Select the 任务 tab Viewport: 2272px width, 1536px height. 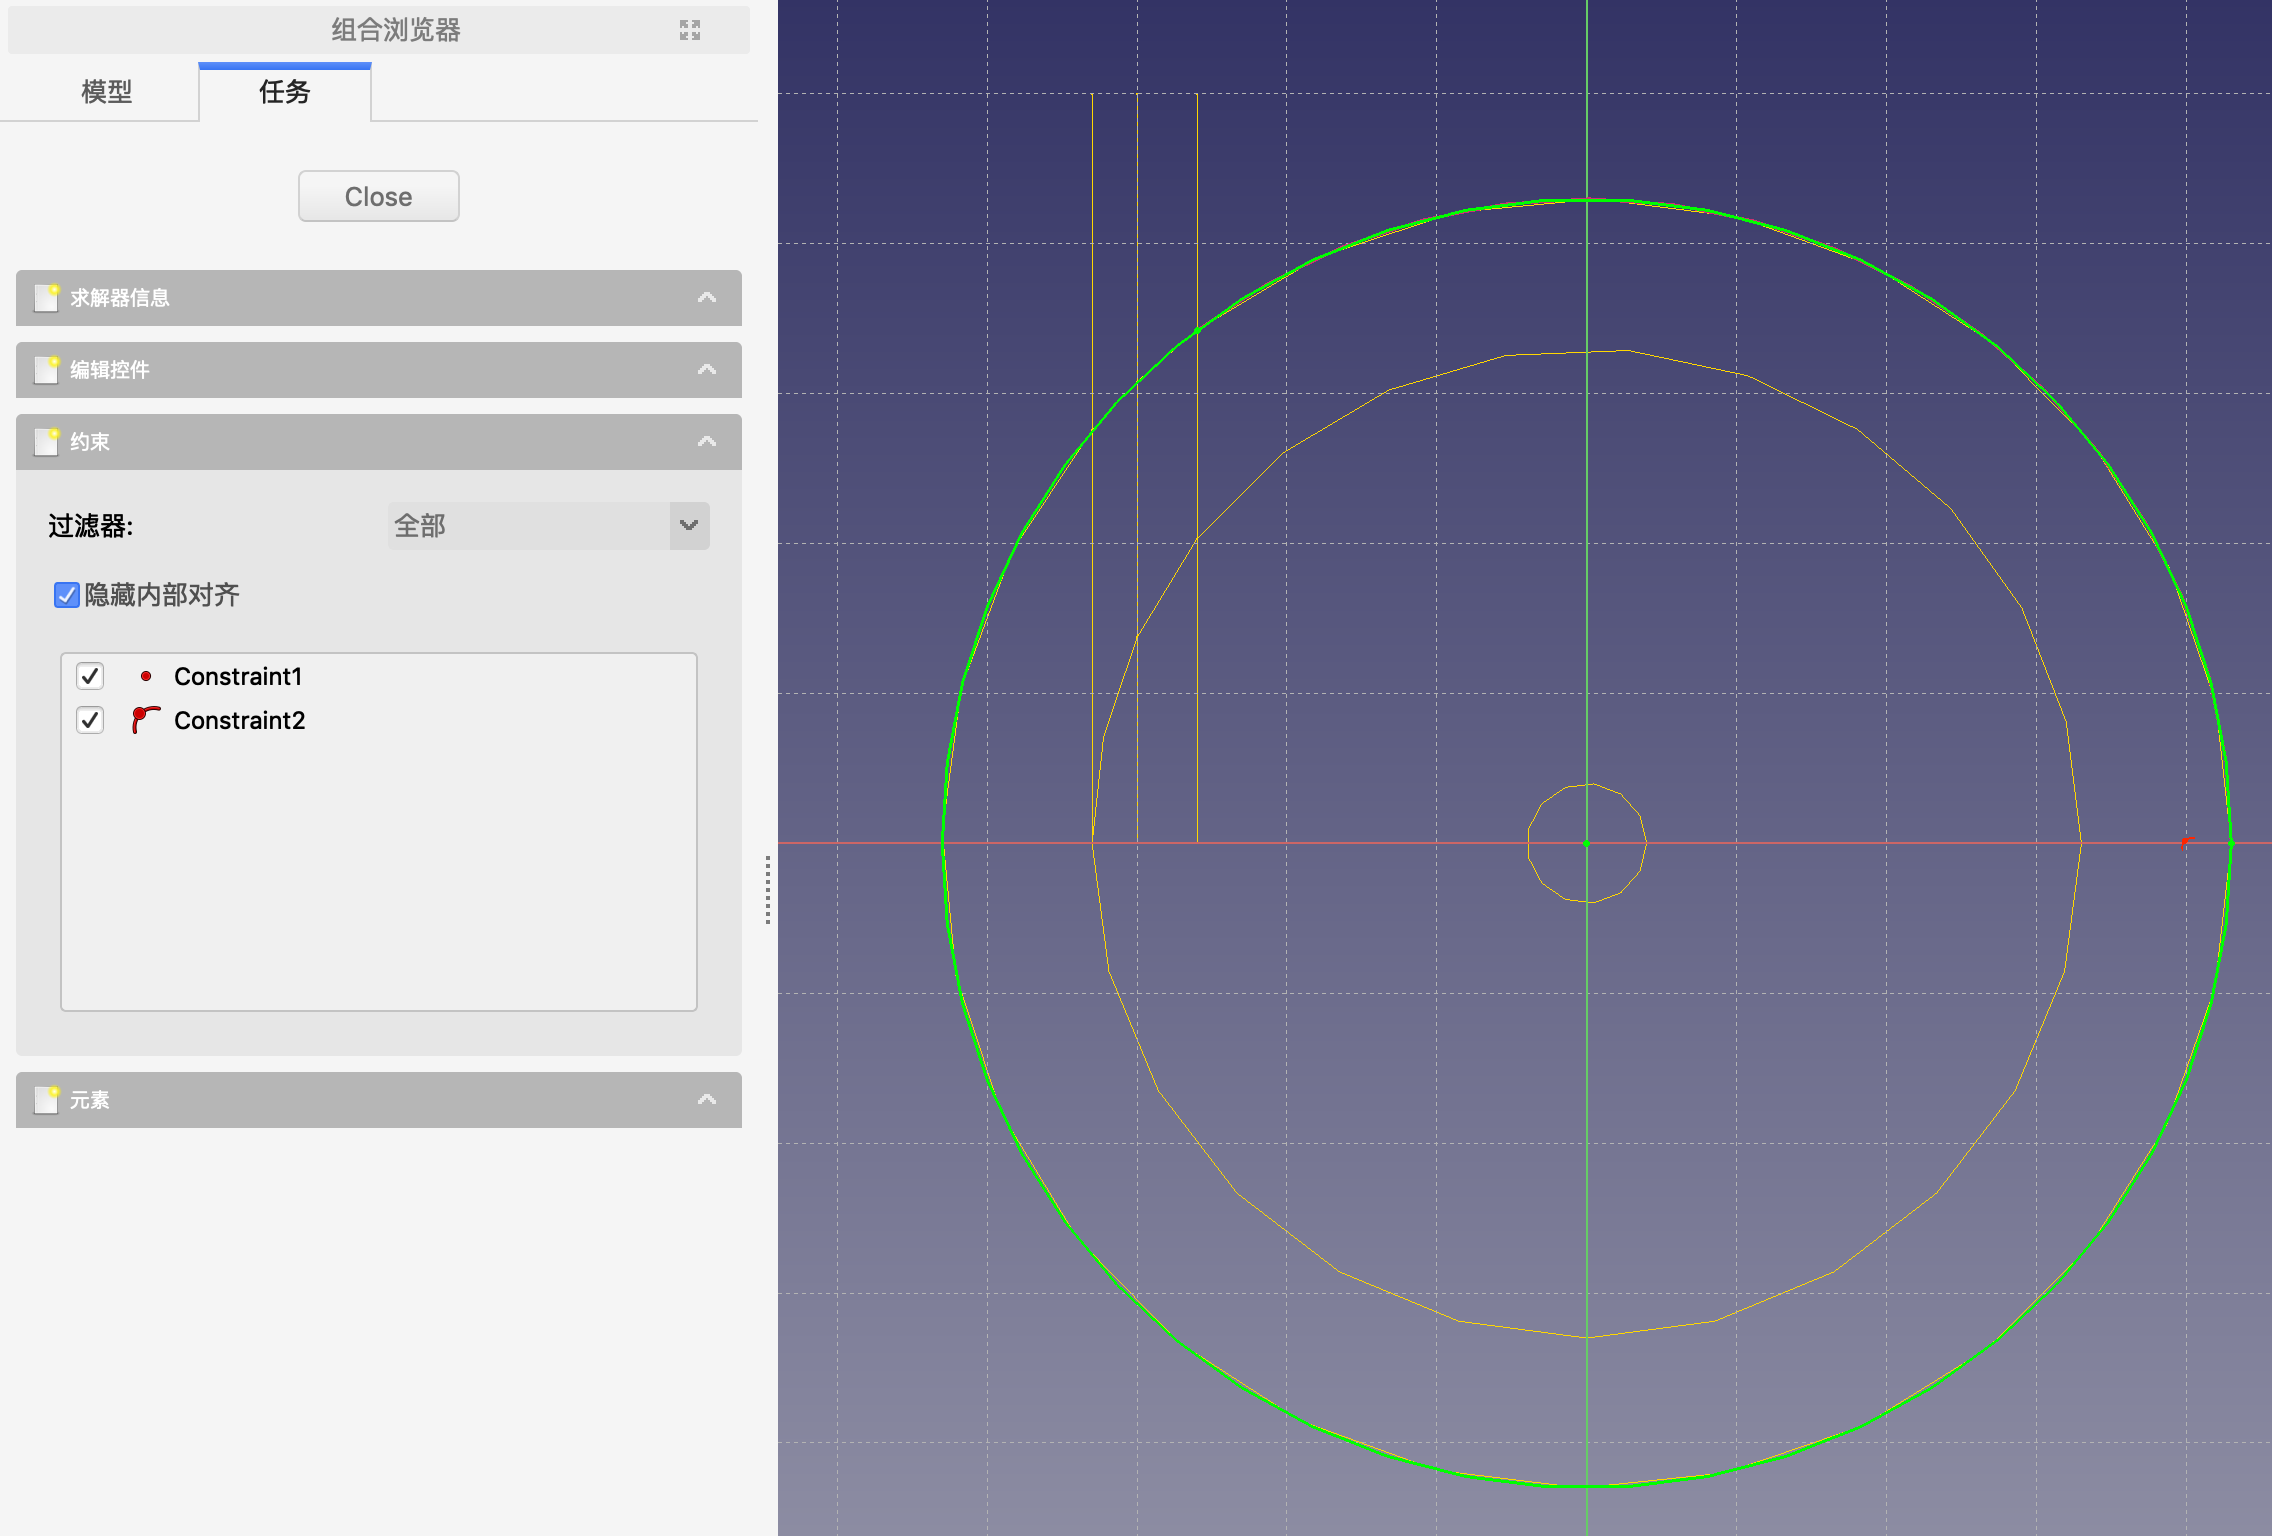(285, 92)
